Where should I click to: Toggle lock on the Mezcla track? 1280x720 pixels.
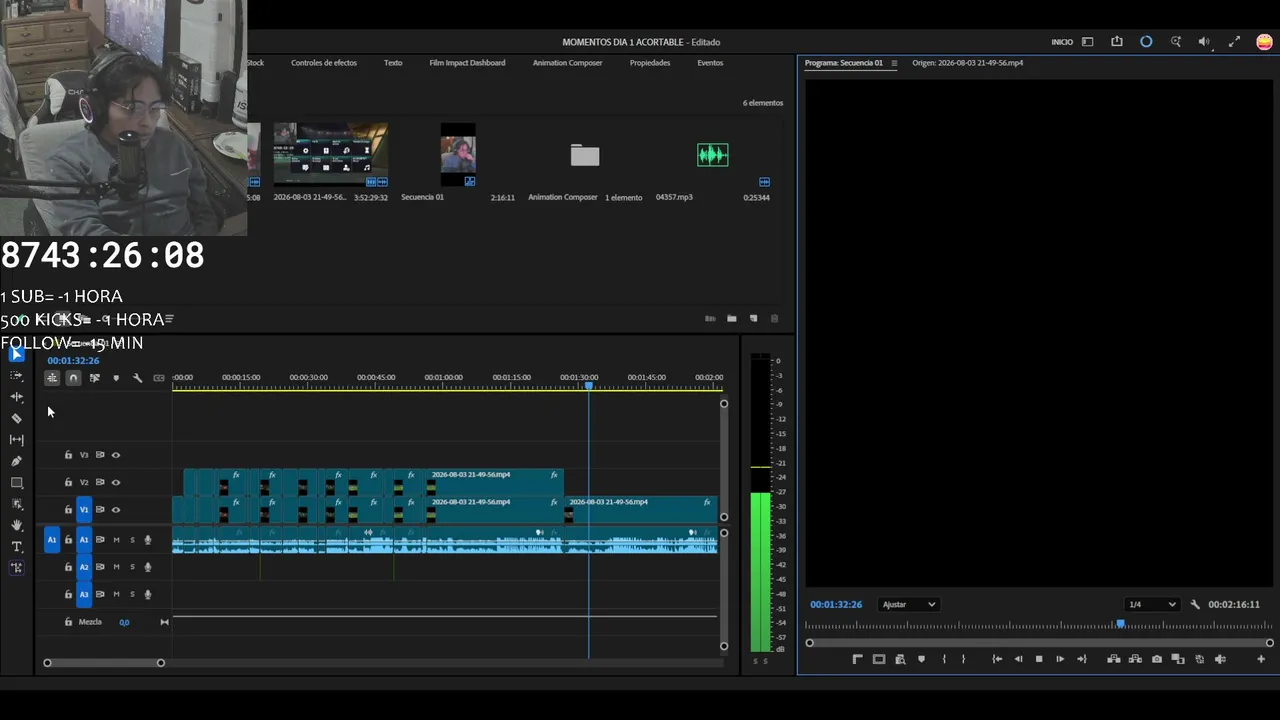68,622
